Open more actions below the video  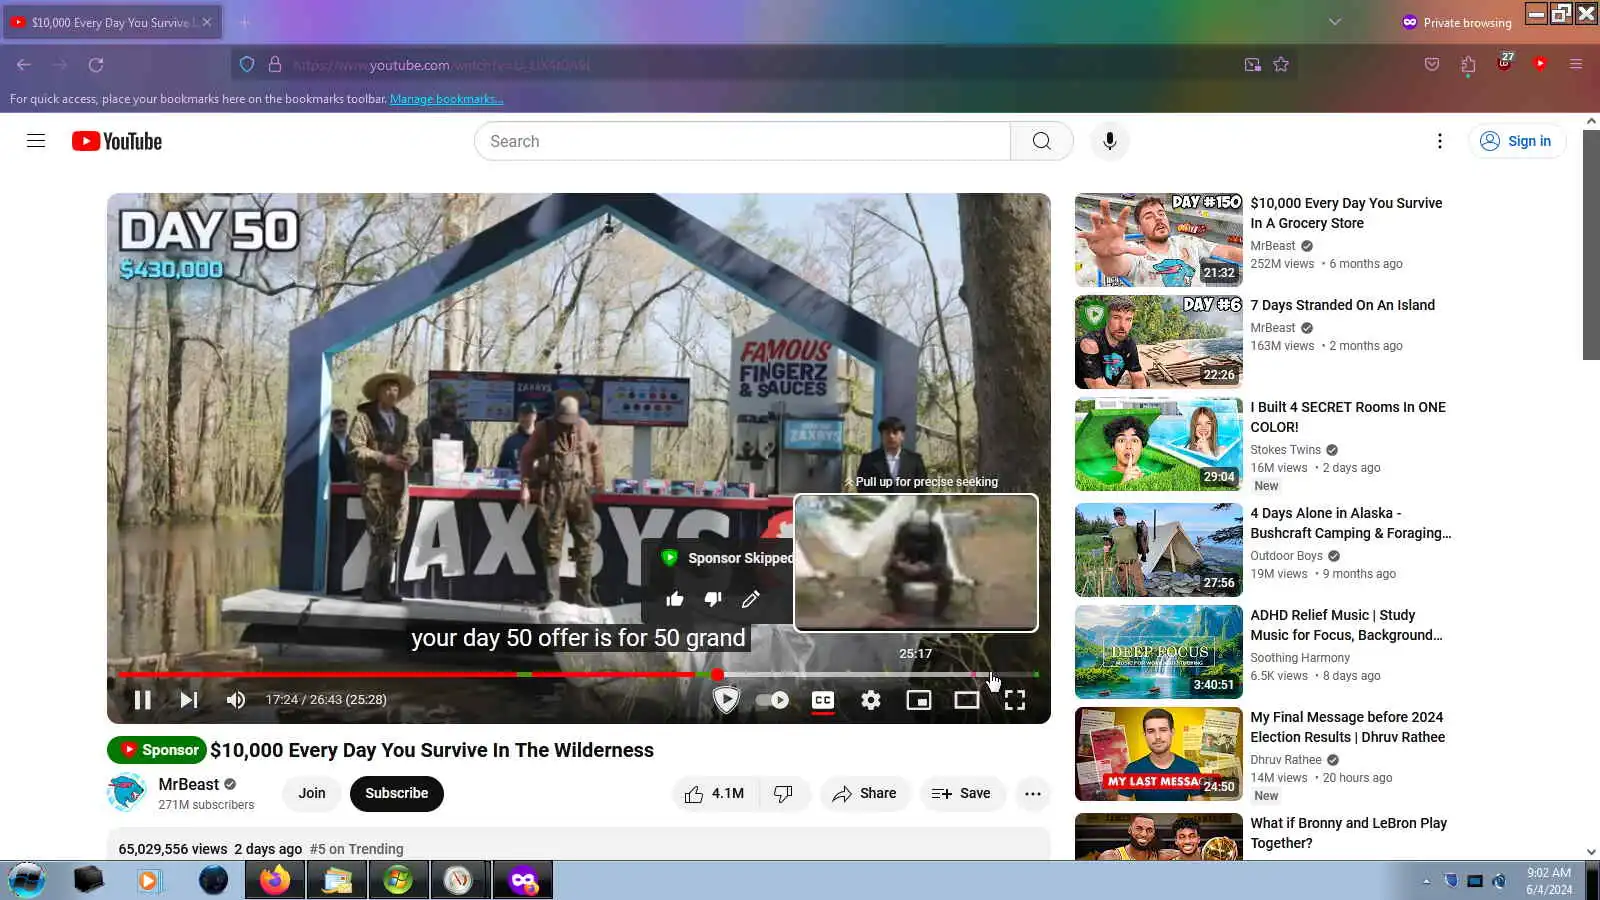(1033, 794)
